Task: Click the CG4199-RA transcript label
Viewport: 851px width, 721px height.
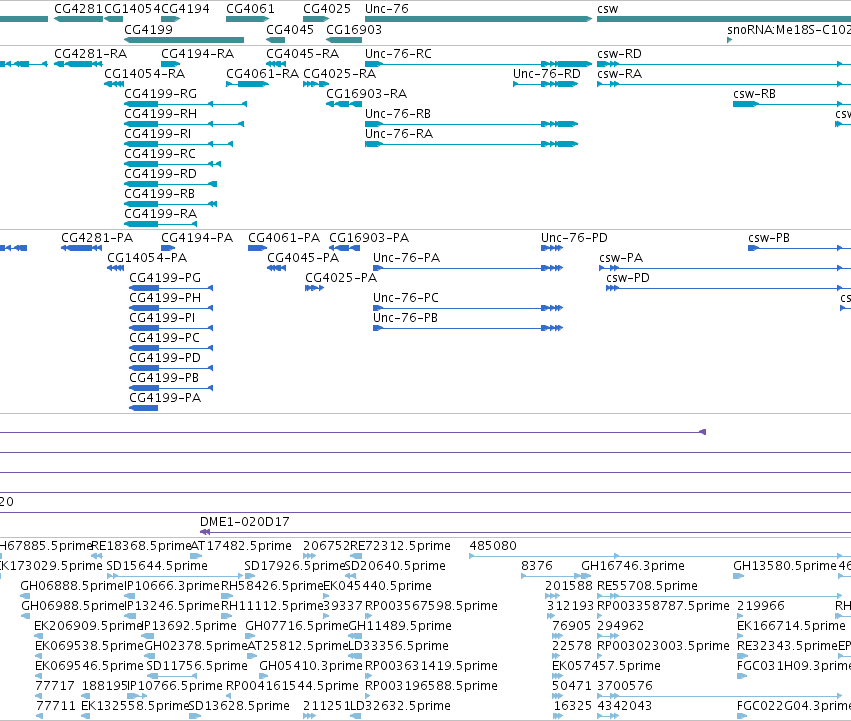Action: (x=161, y=213)
